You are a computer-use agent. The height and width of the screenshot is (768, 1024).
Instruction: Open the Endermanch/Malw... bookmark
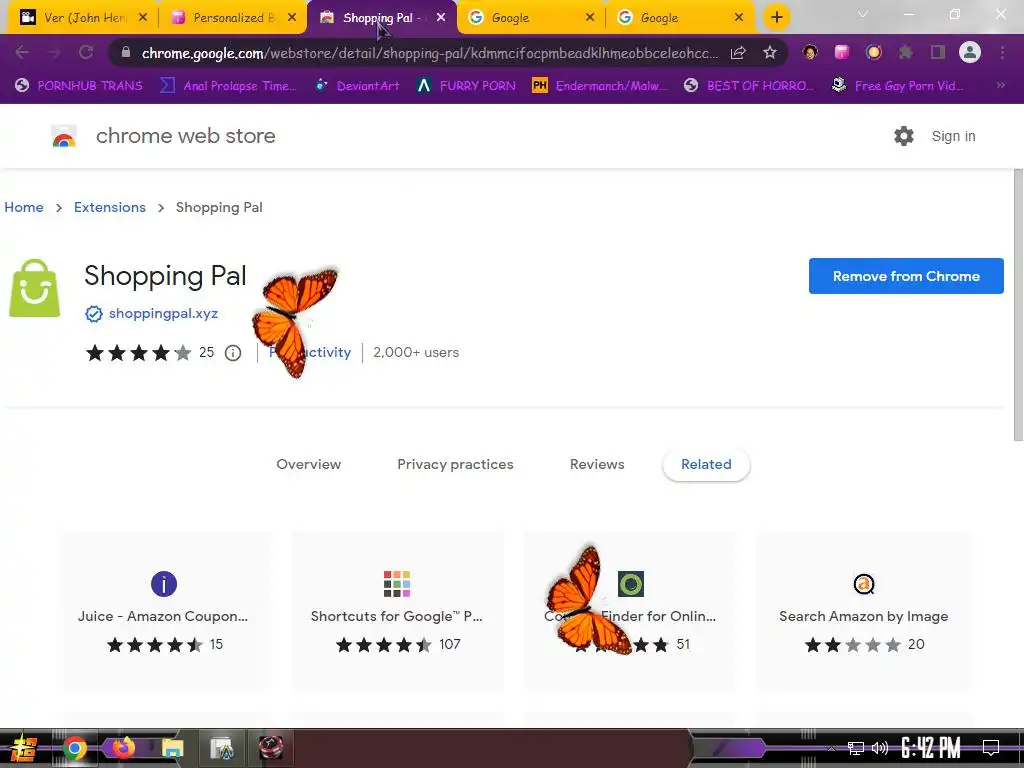coord(600,85)
